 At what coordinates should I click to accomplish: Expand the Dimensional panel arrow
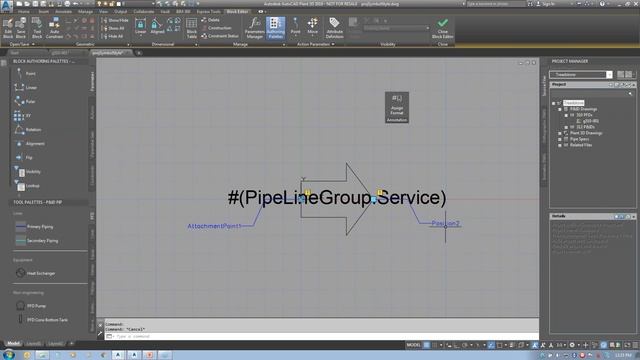click(x=196, y=44)
